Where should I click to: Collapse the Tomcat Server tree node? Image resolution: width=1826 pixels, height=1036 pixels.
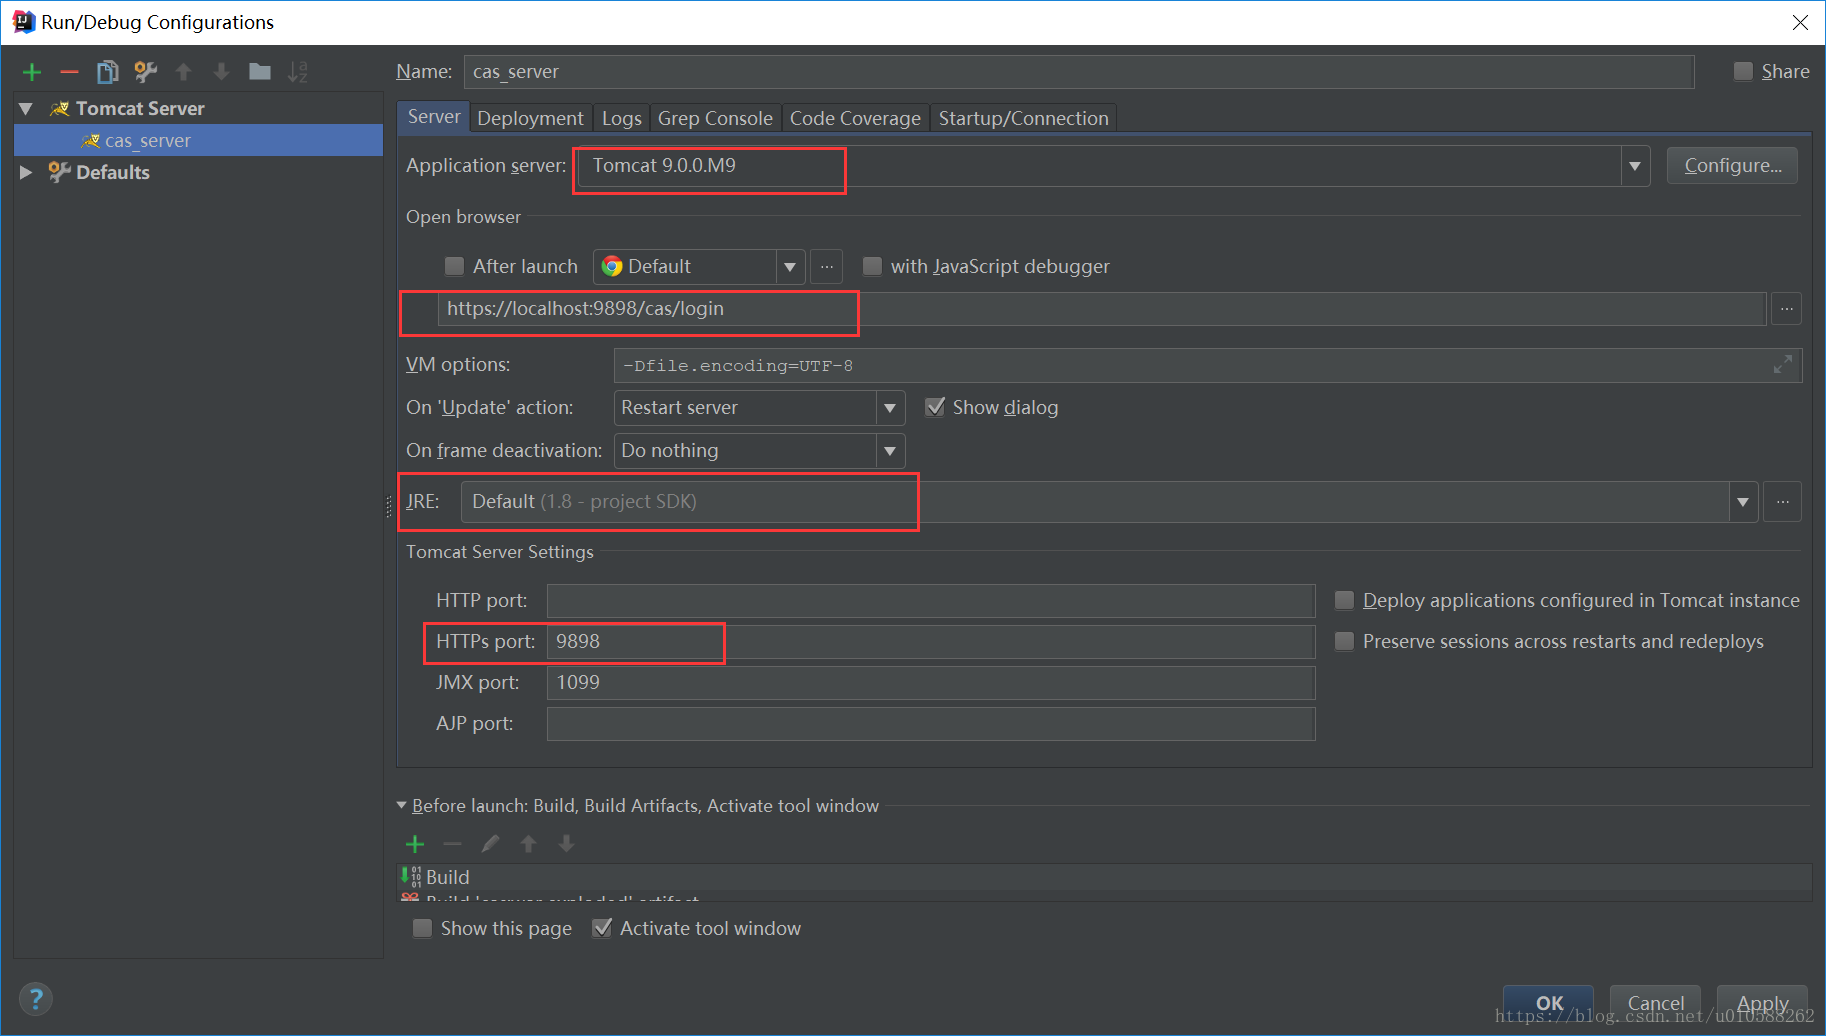[26, 108]
